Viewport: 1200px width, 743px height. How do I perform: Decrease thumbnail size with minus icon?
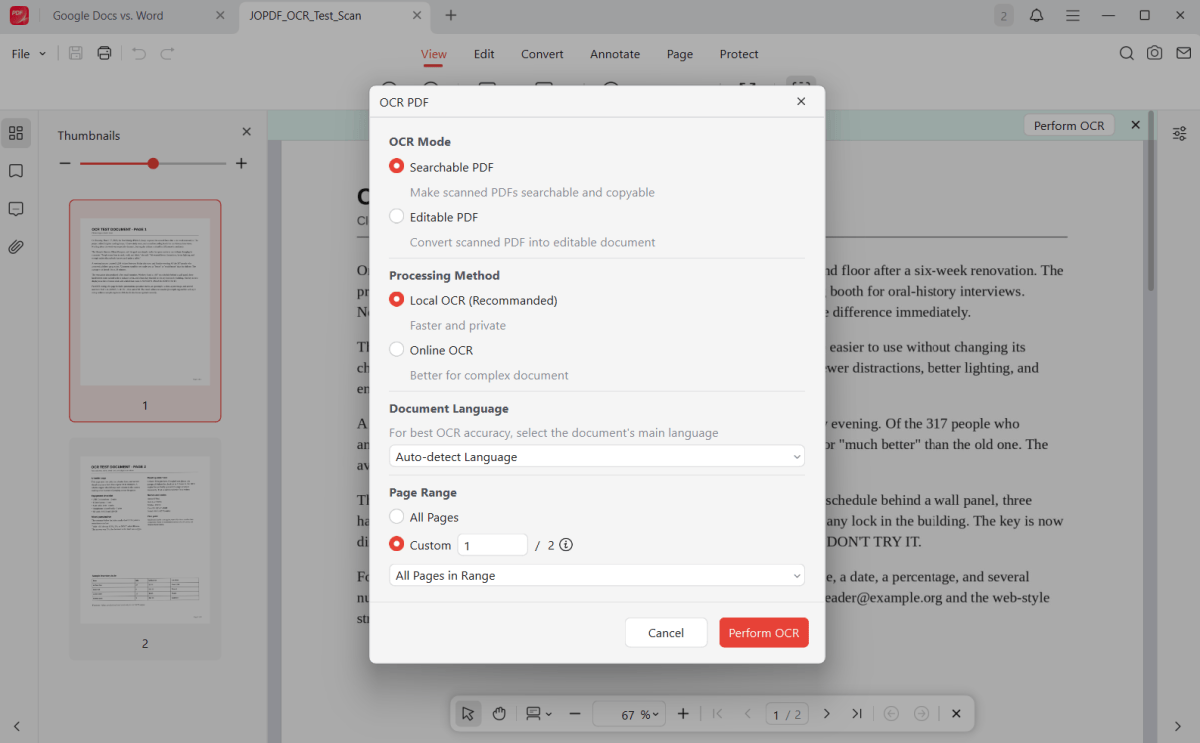(x=65, y=163)
